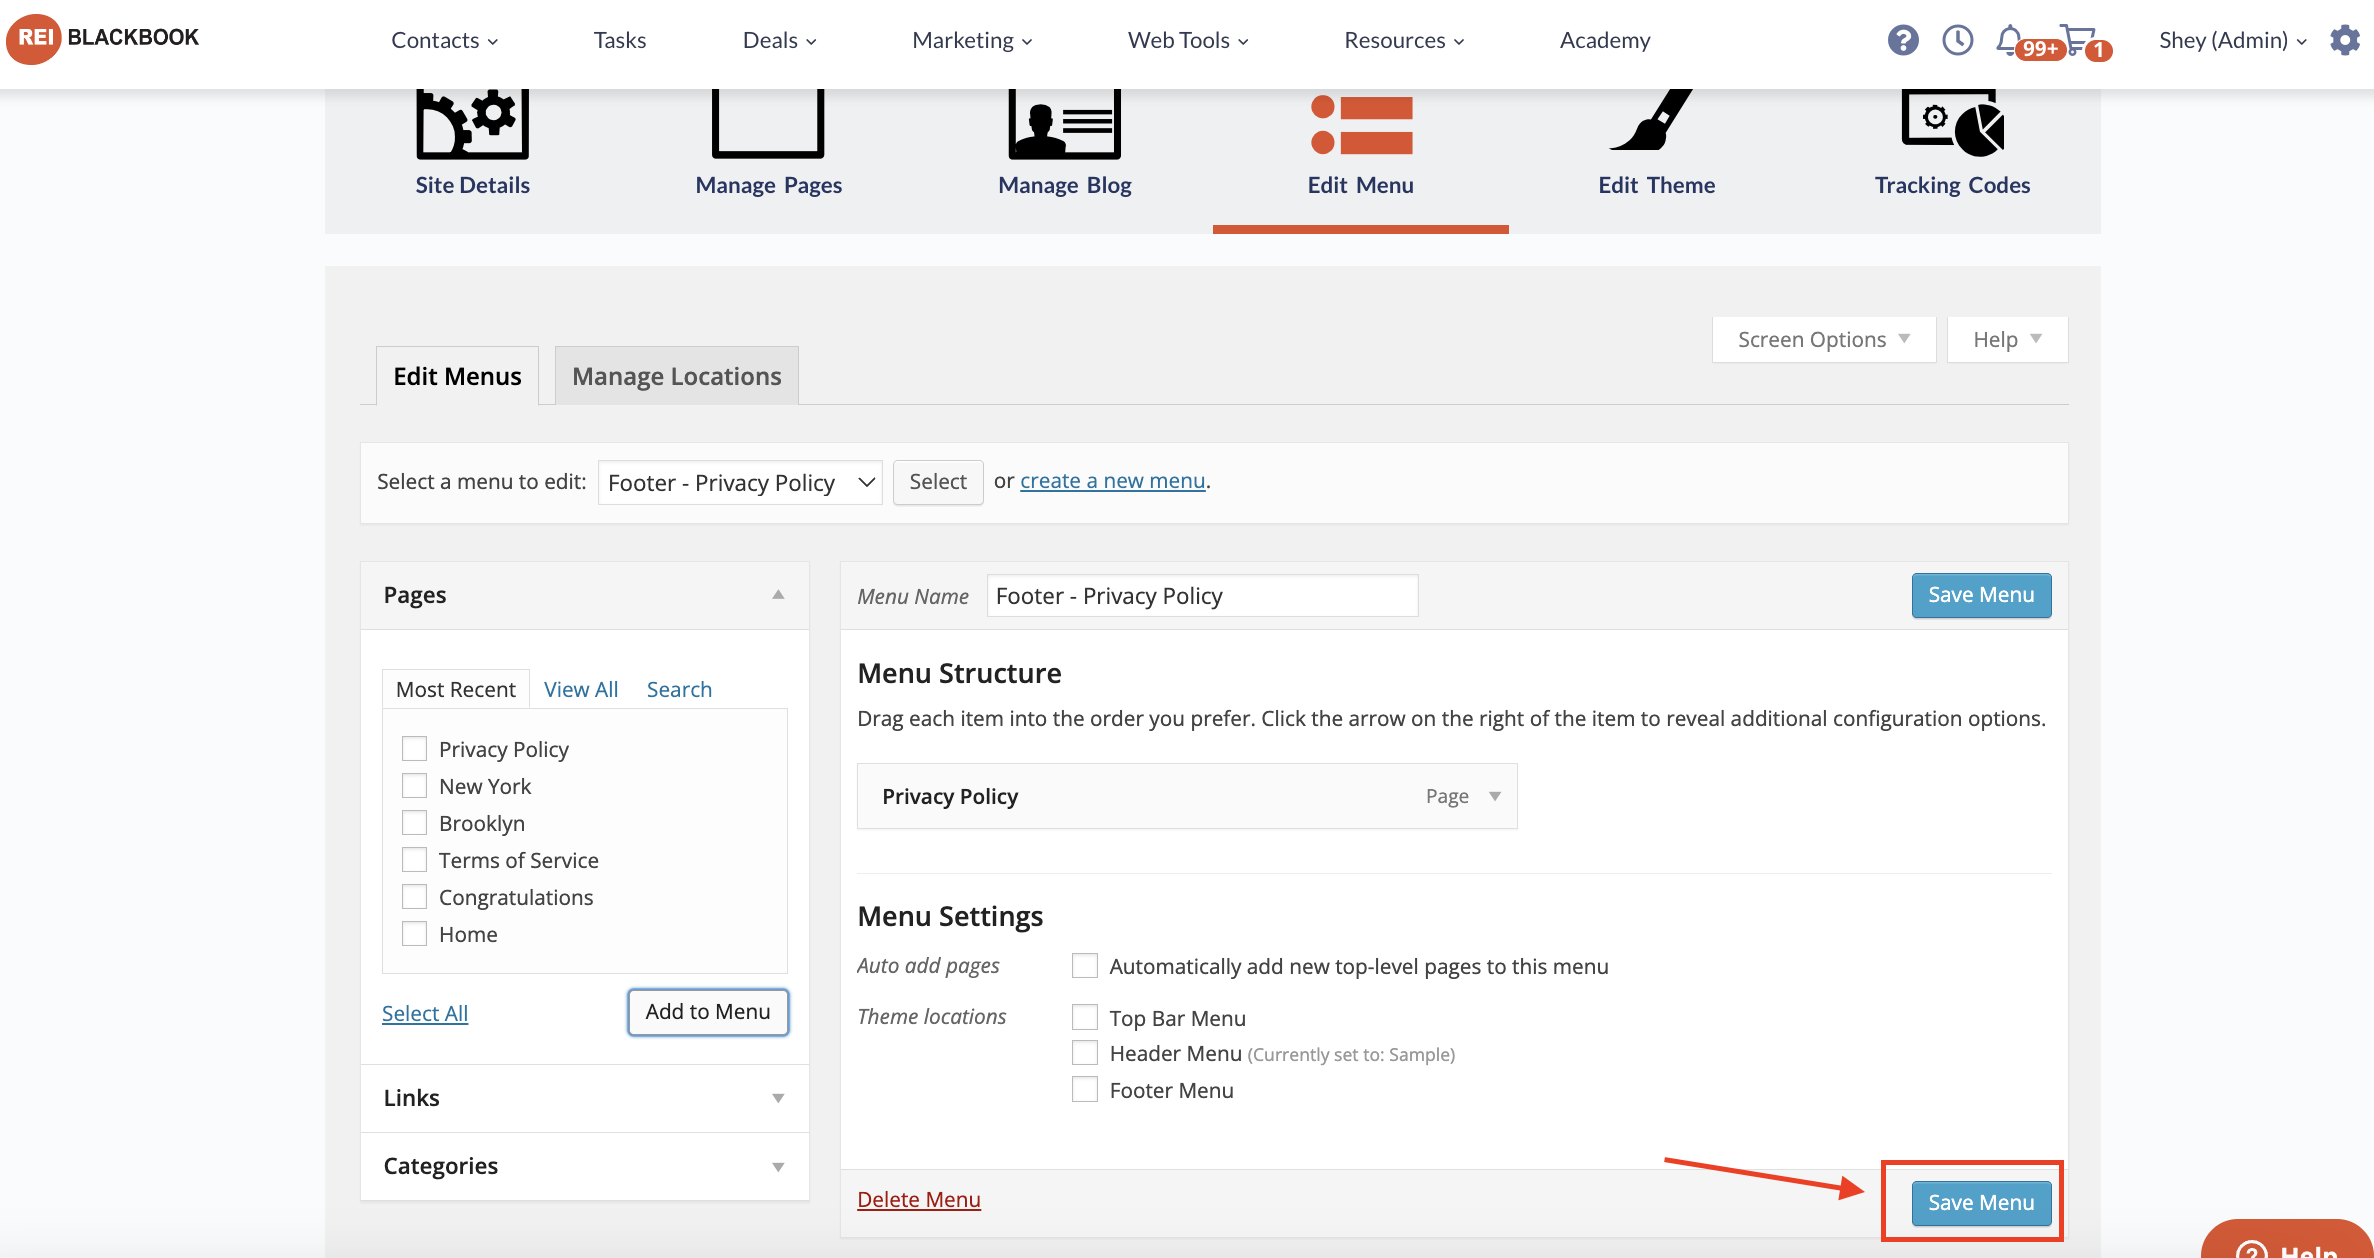The height and width of the screenshot is (1258, 2374).
Task: Open the Site Details icon
Action: 472,124
